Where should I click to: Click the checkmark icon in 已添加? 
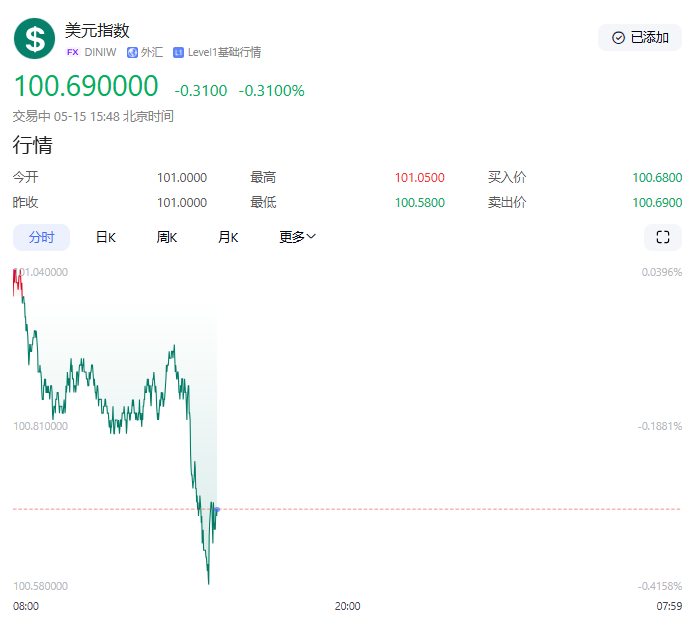tap(618, 38)
